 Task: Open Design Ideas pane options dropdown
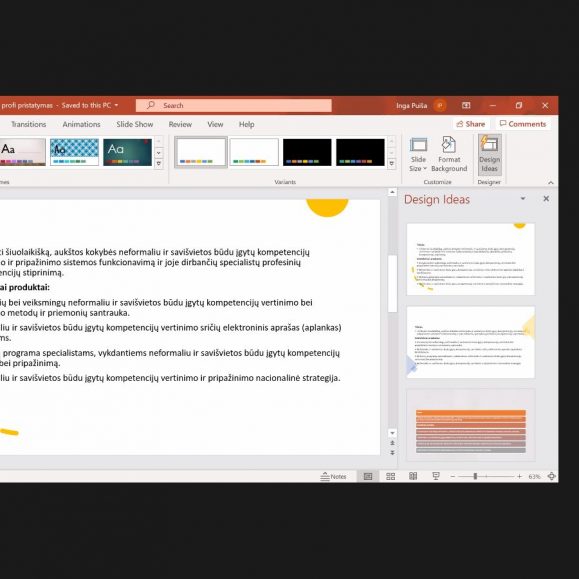[523, 199]
